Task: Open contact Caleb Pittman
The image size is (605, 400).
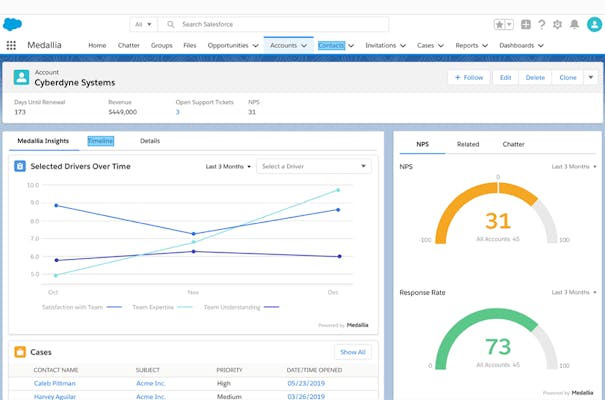Action: (55, 383)
